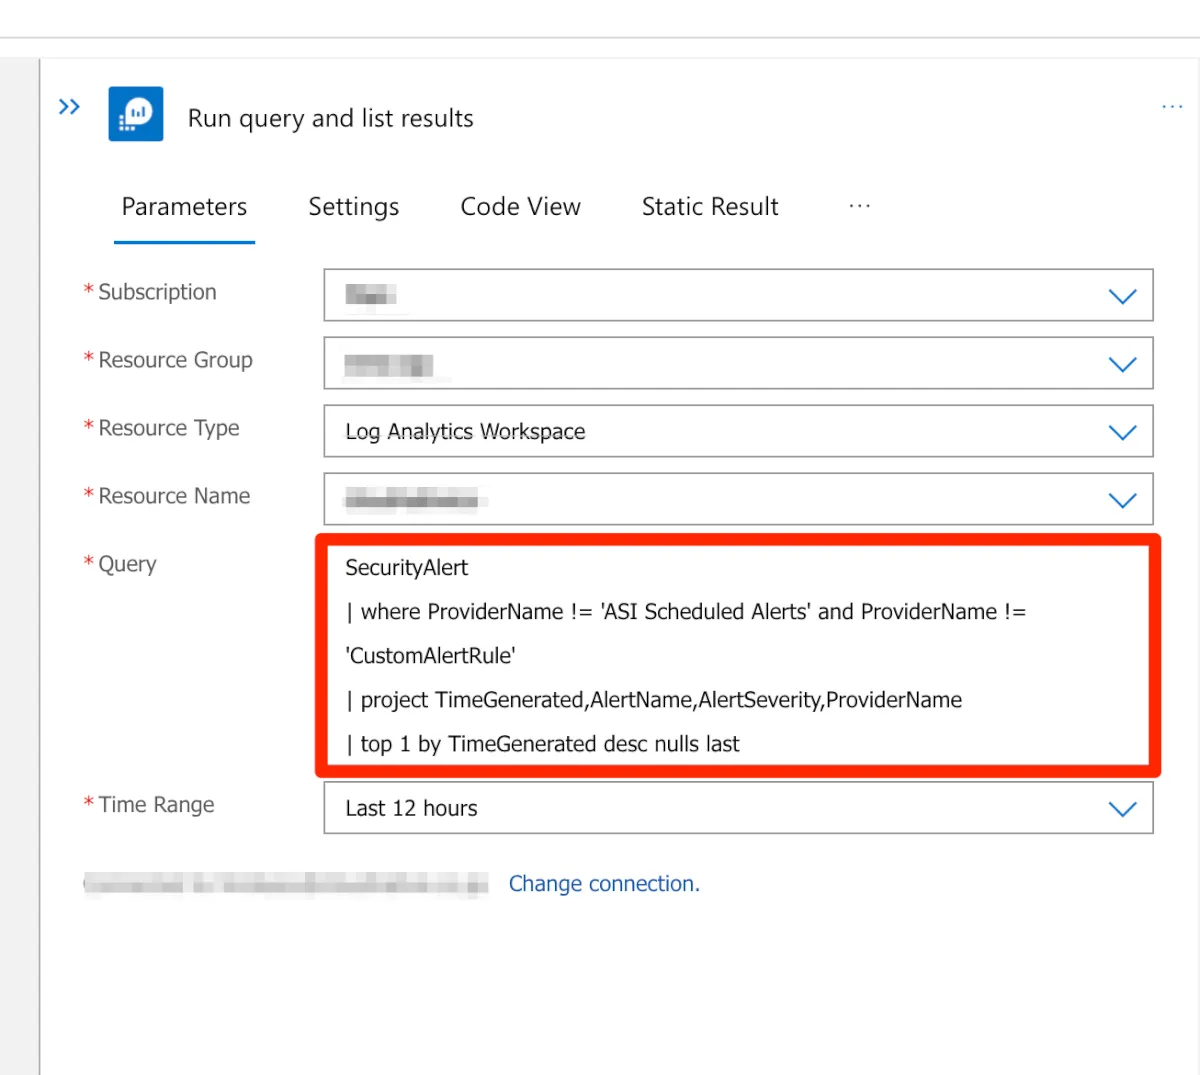
Task: Click the Azure Monitor Logs connector icon
Action: pos(136,115)
